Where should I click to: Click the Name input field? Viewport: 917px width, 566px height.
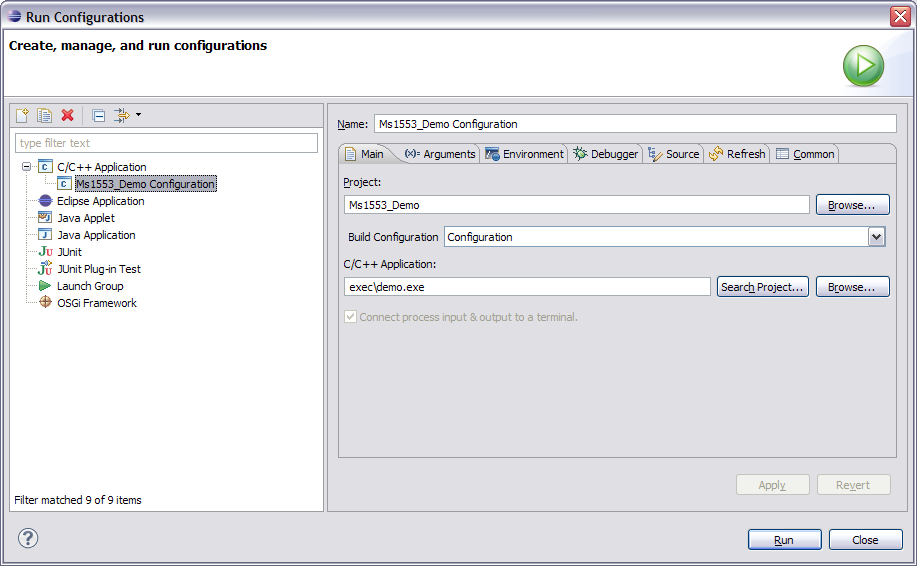pos(635,123)
